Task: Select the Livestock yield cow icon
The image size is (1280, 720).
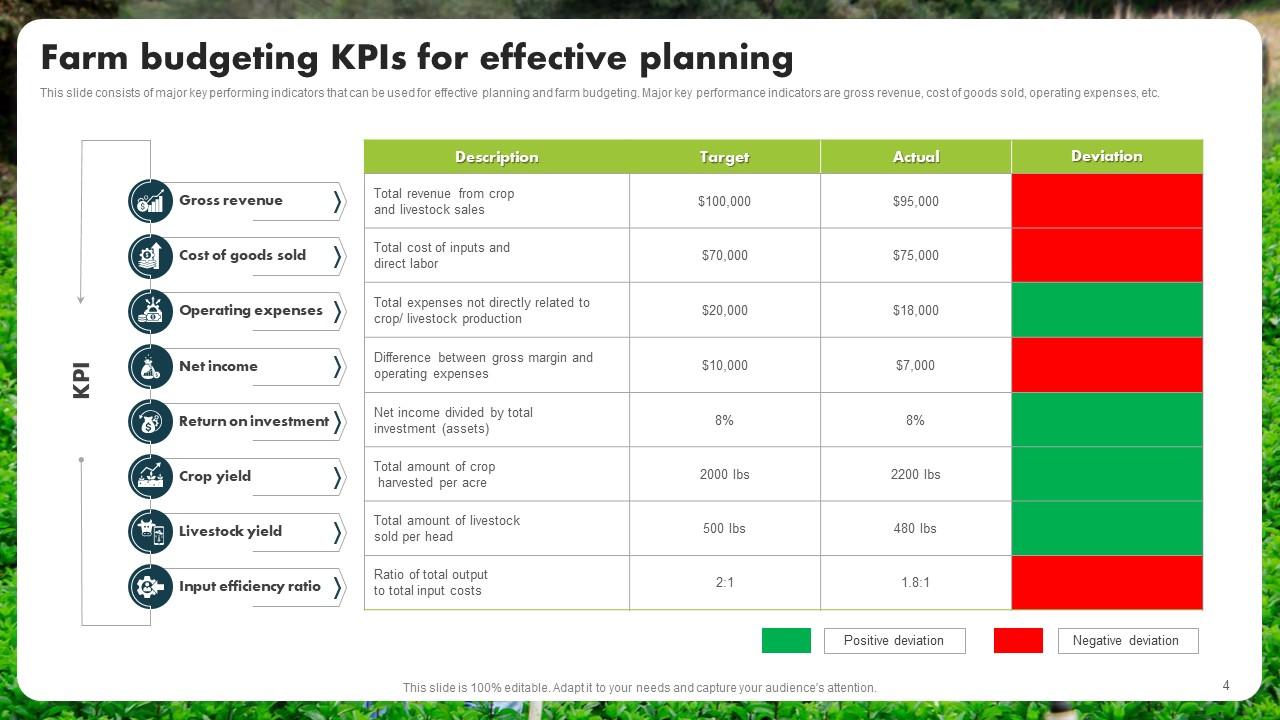Action: [x=151, y=532]
